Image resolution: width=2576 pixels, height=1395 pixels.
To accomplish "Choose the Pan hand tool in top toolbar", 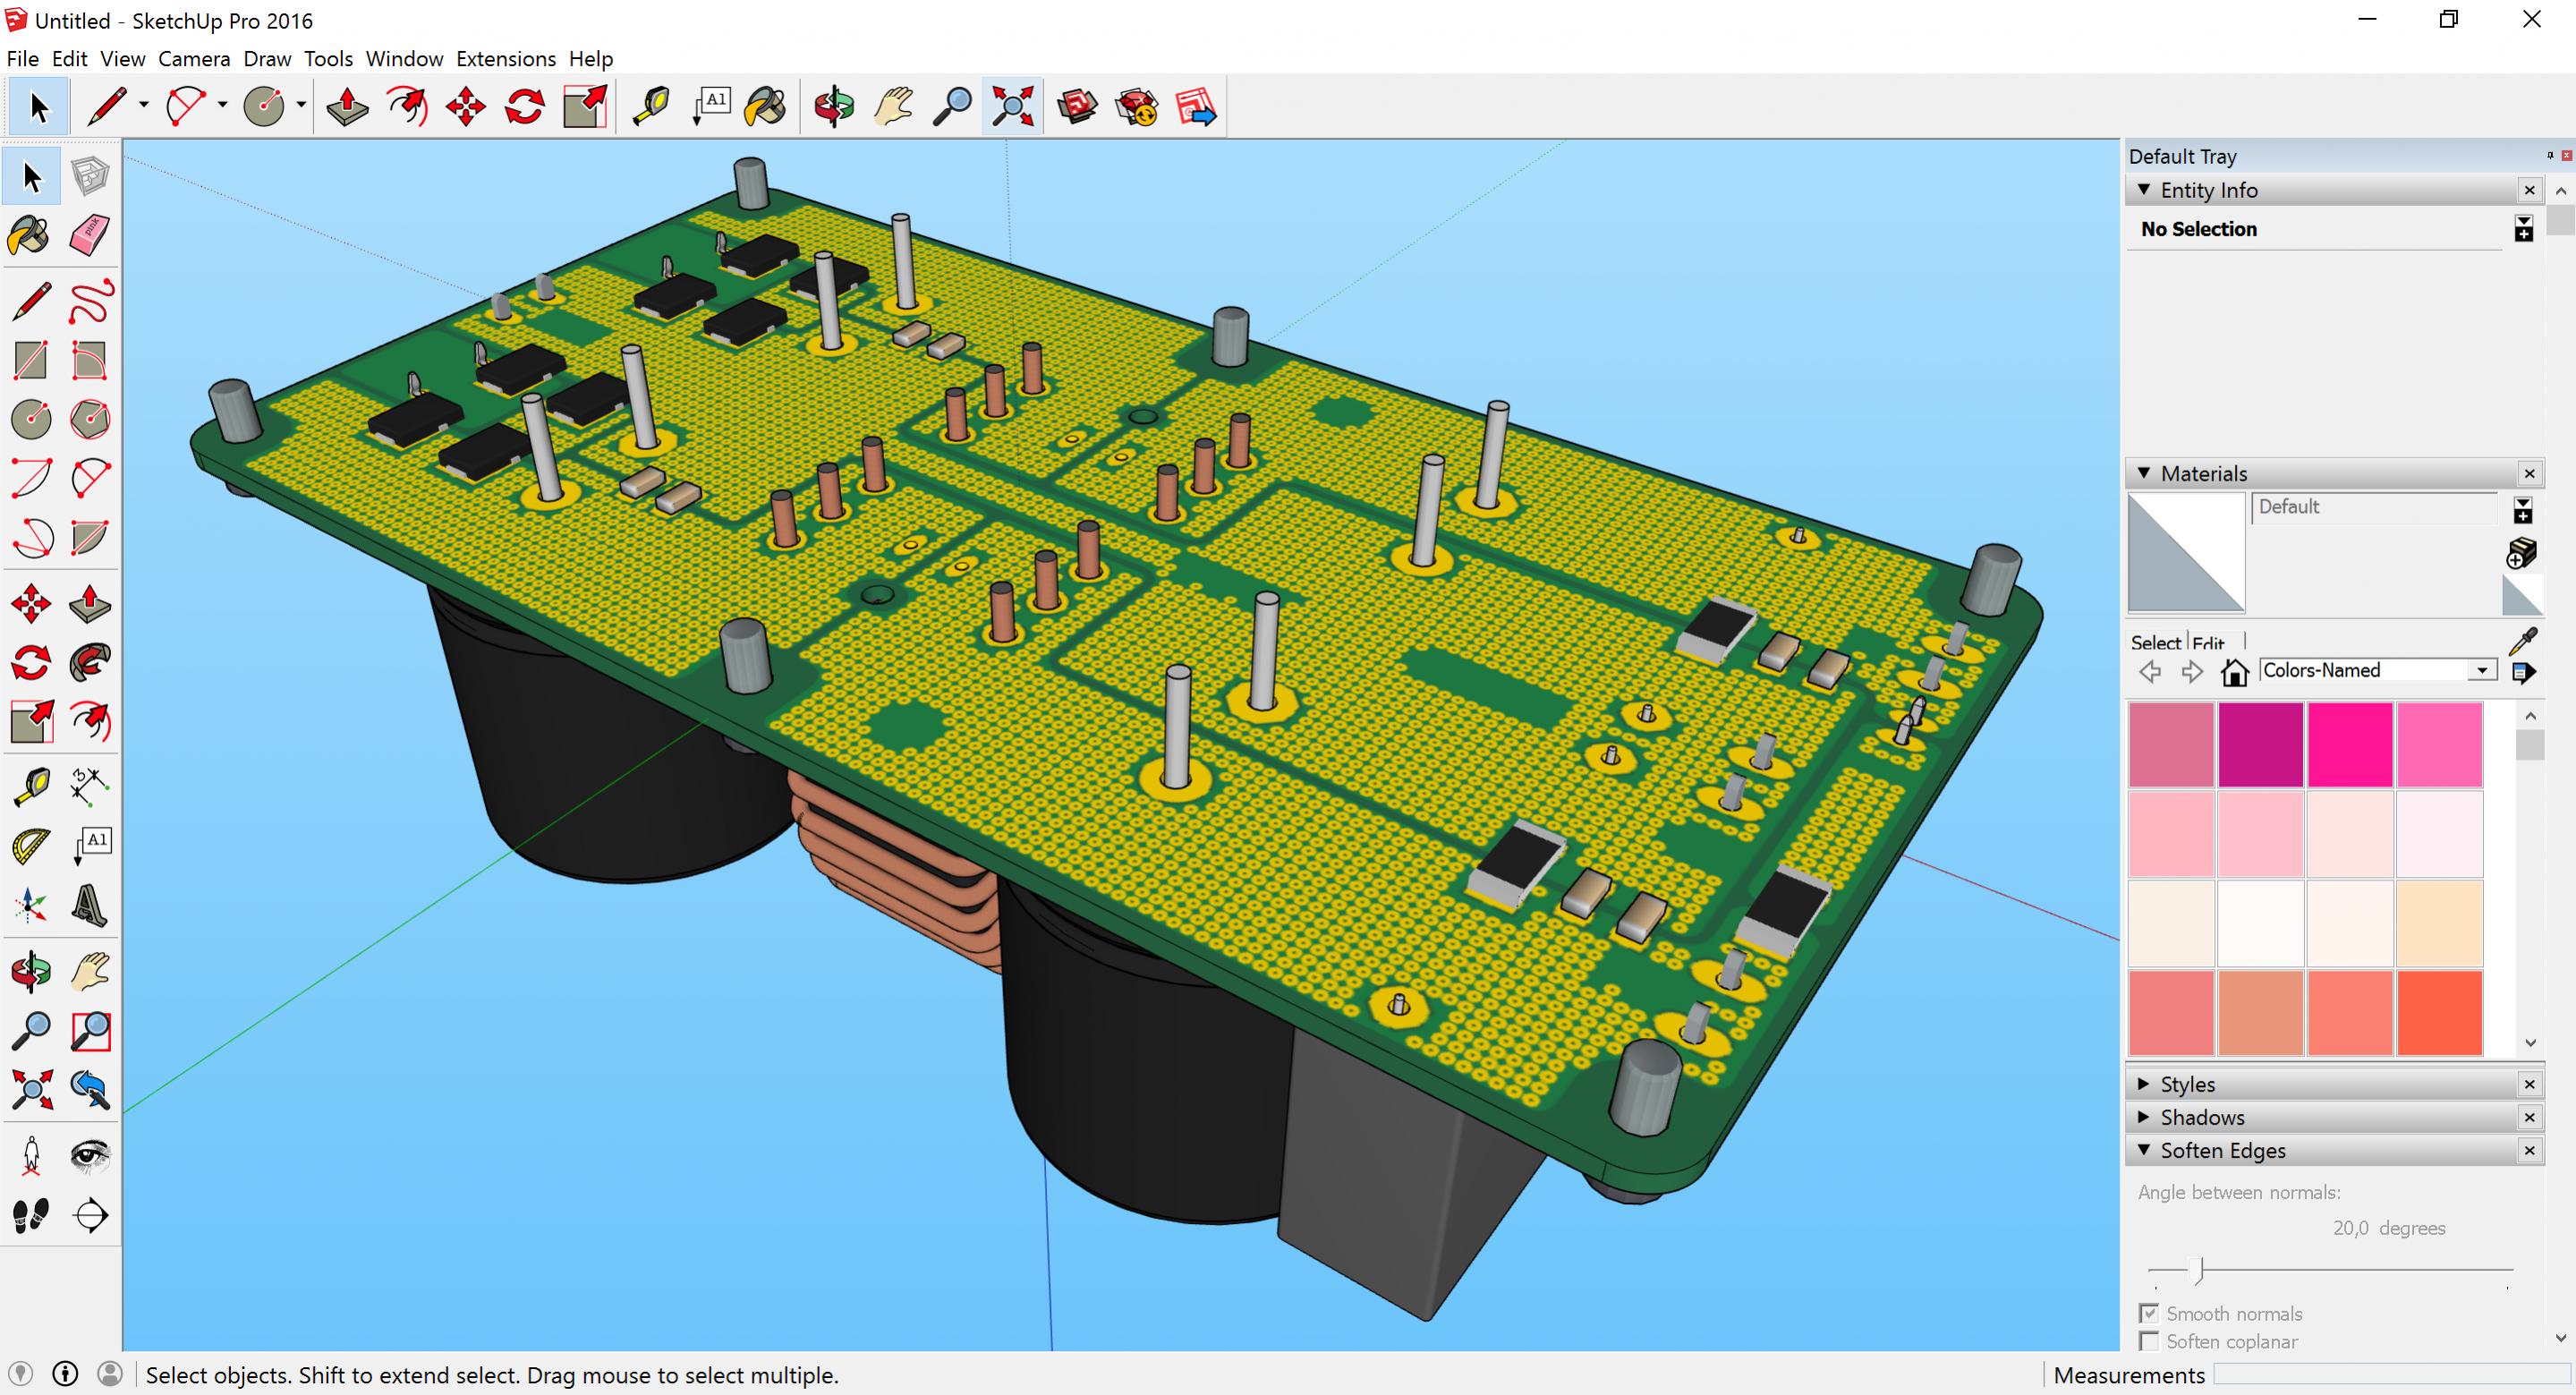I will (893, 106).
